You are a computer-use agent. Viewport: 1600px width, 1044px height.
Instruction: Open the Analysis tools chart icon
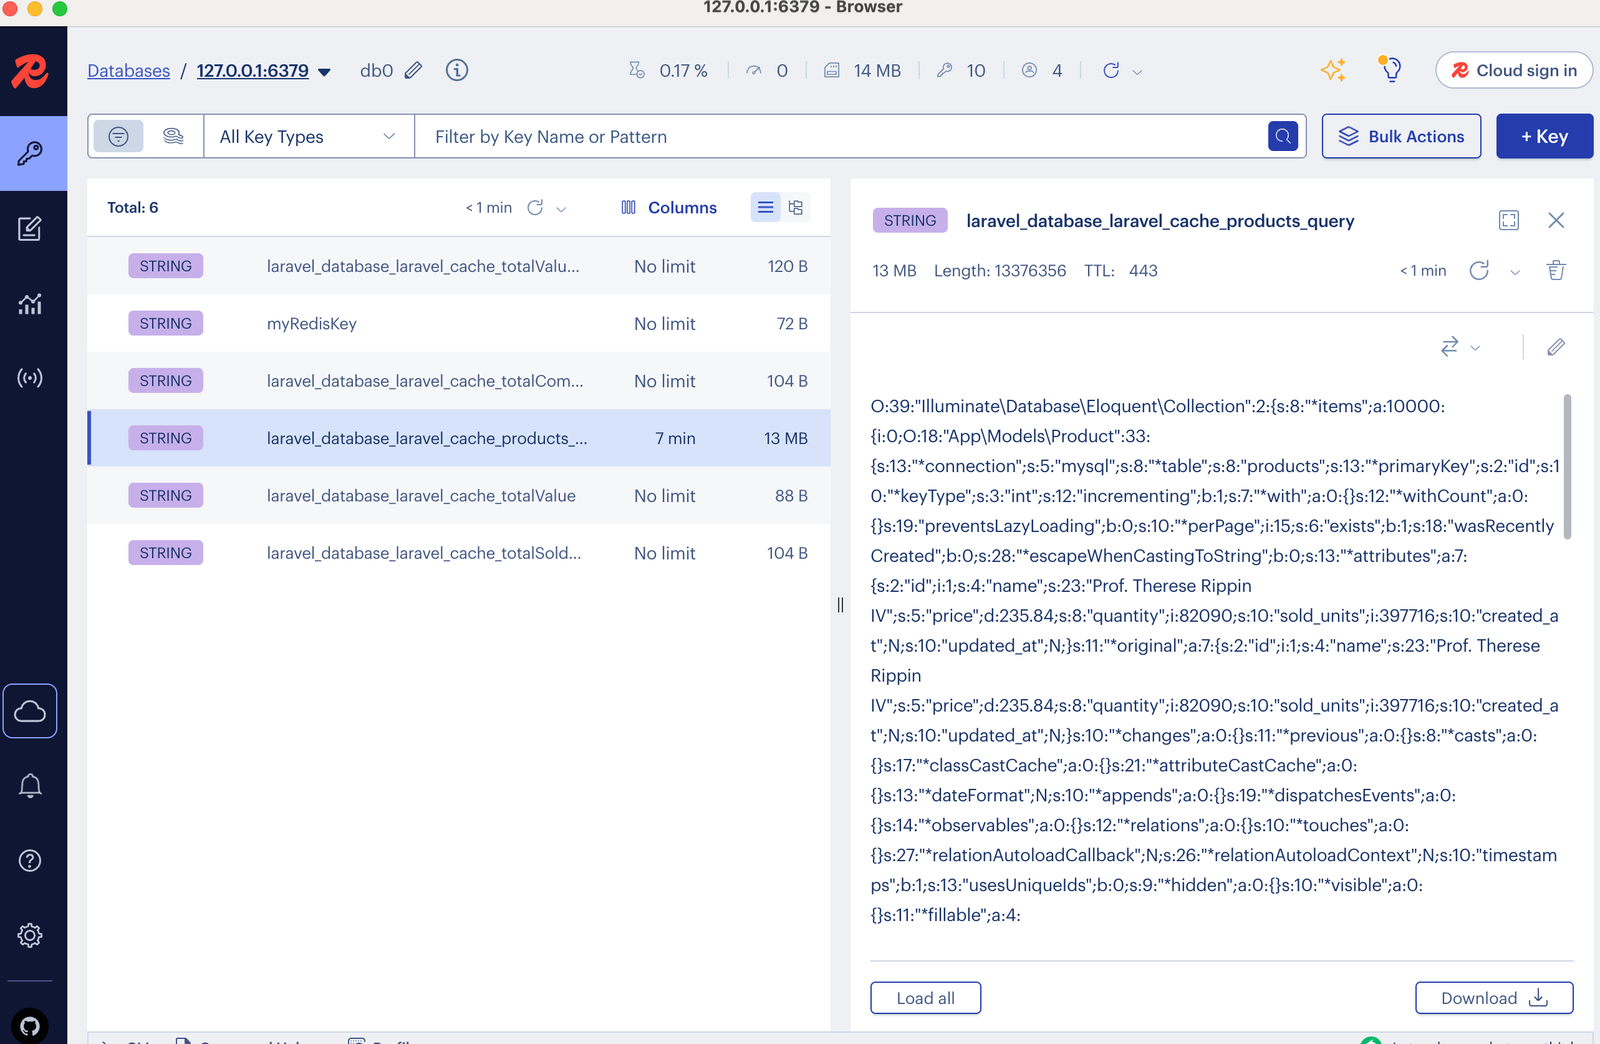(30, 304)
